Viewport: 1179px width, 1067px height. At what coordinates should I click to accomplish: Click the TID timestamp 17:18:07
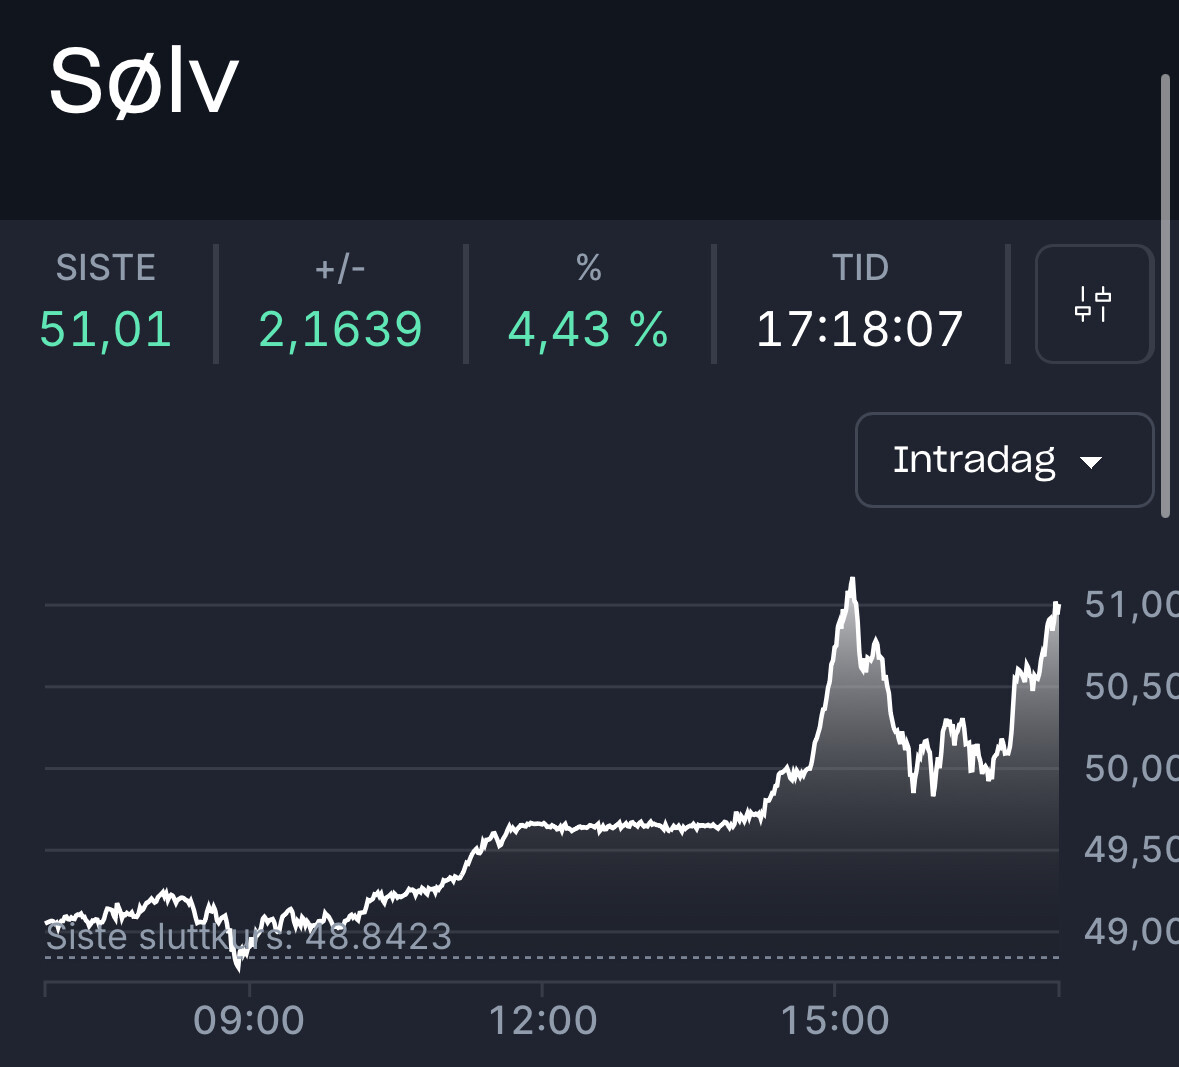click(859, 329)
